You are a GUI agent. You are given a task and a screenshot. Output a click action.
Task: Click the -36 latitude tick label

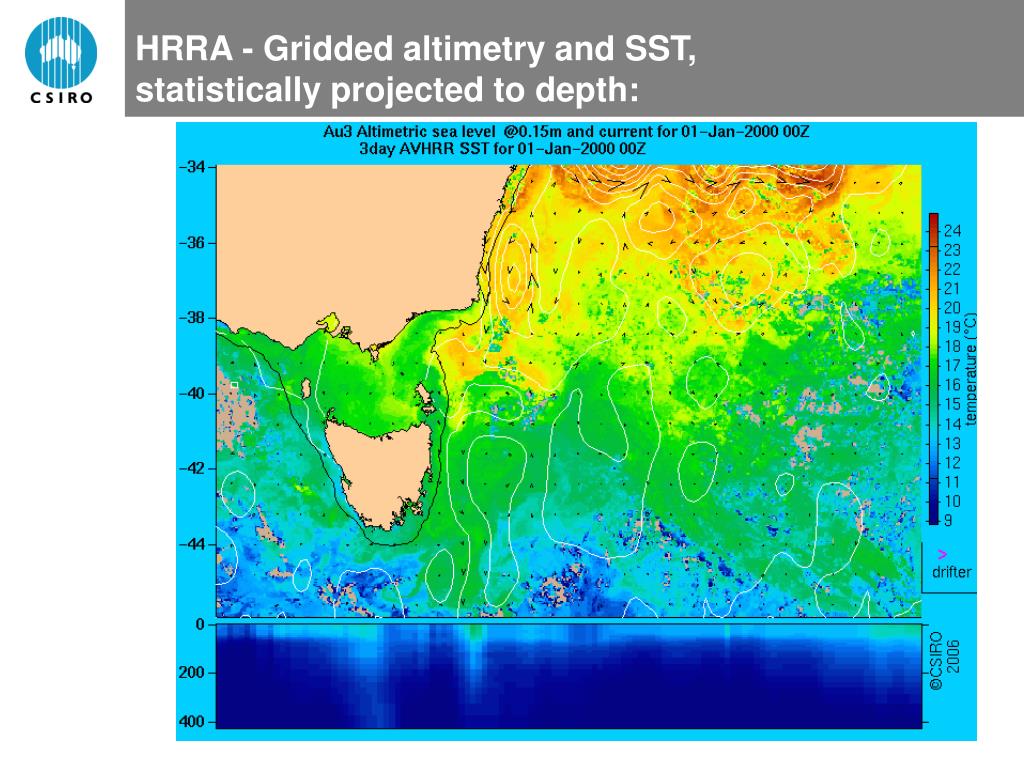click(192, 243)
